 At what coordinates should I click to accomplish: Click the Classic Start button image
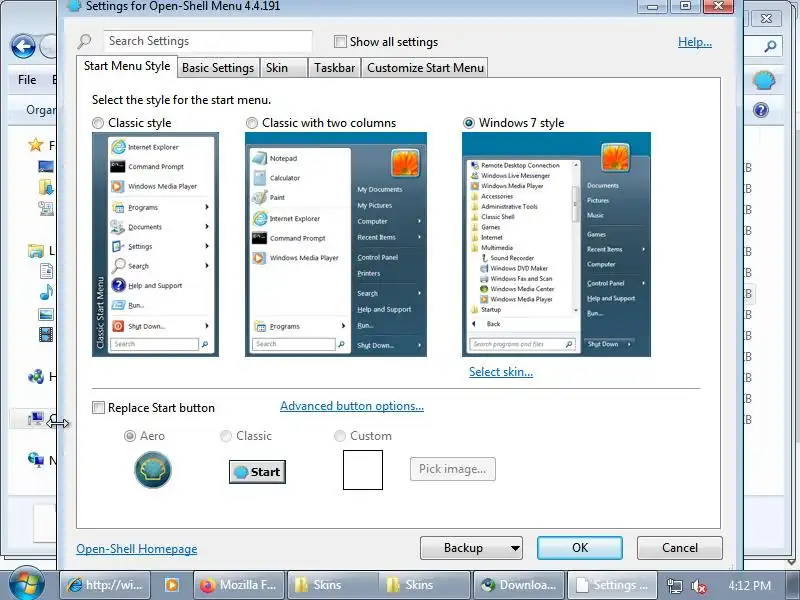click(257, 472)
